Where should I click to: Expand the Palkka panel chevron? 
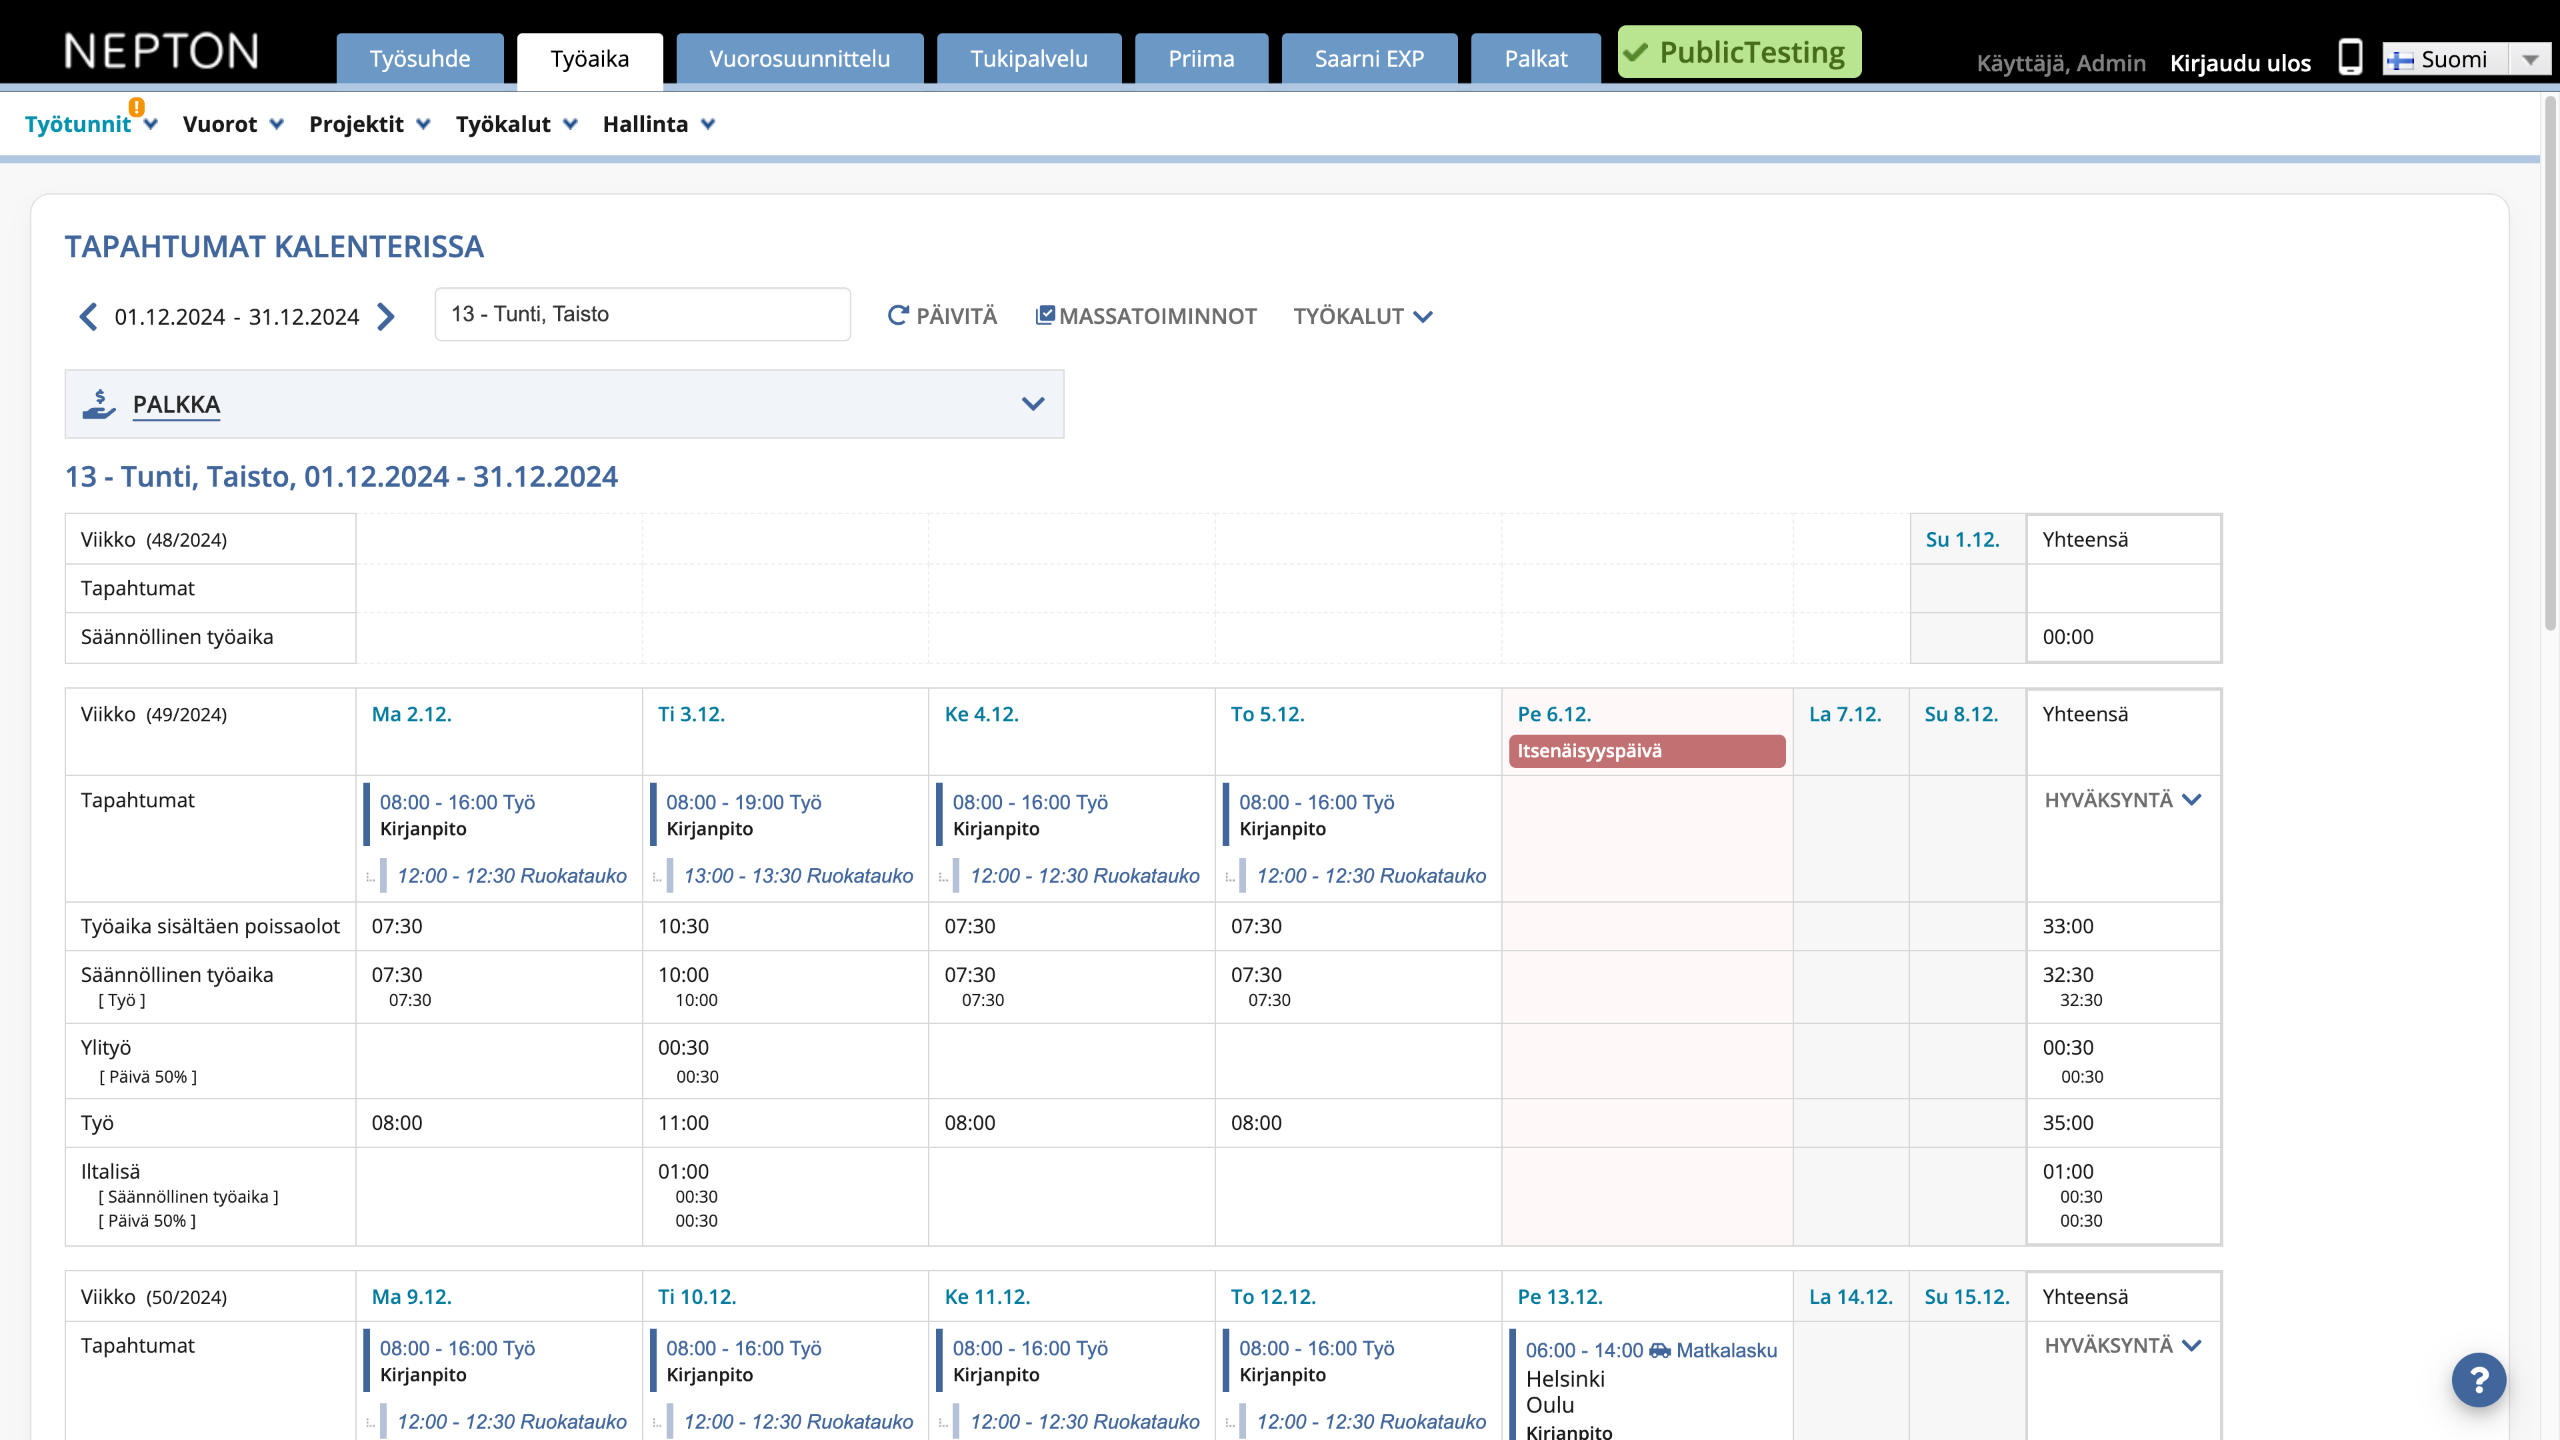tap(1033, 404)
